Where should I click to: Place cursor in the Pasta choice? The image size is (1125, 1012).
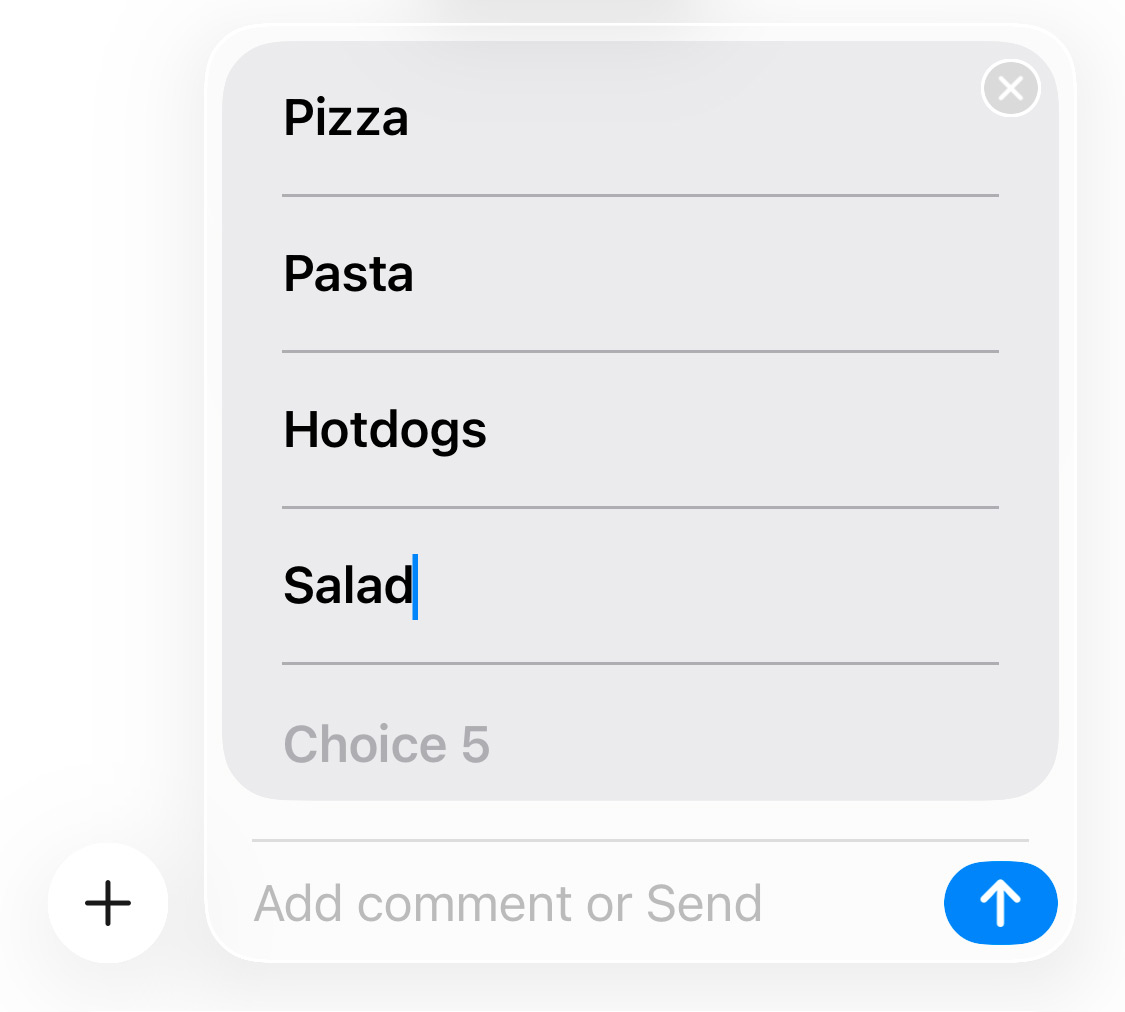point(640,274)
